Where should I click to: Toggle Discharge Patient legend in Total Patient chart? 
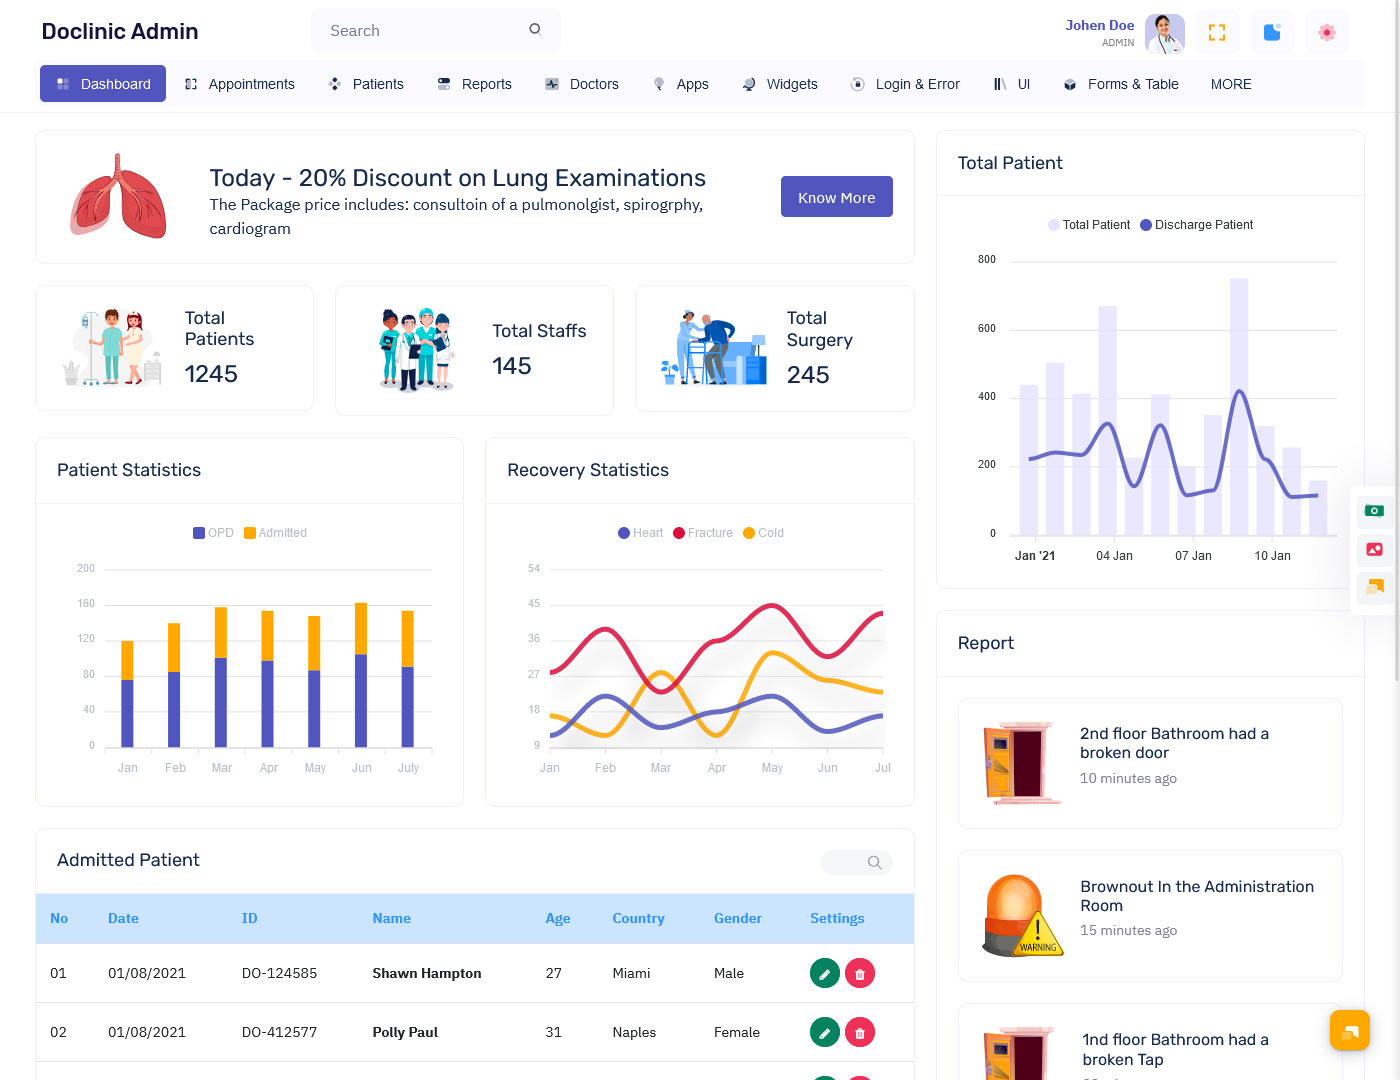click(x=1196, y=225)
